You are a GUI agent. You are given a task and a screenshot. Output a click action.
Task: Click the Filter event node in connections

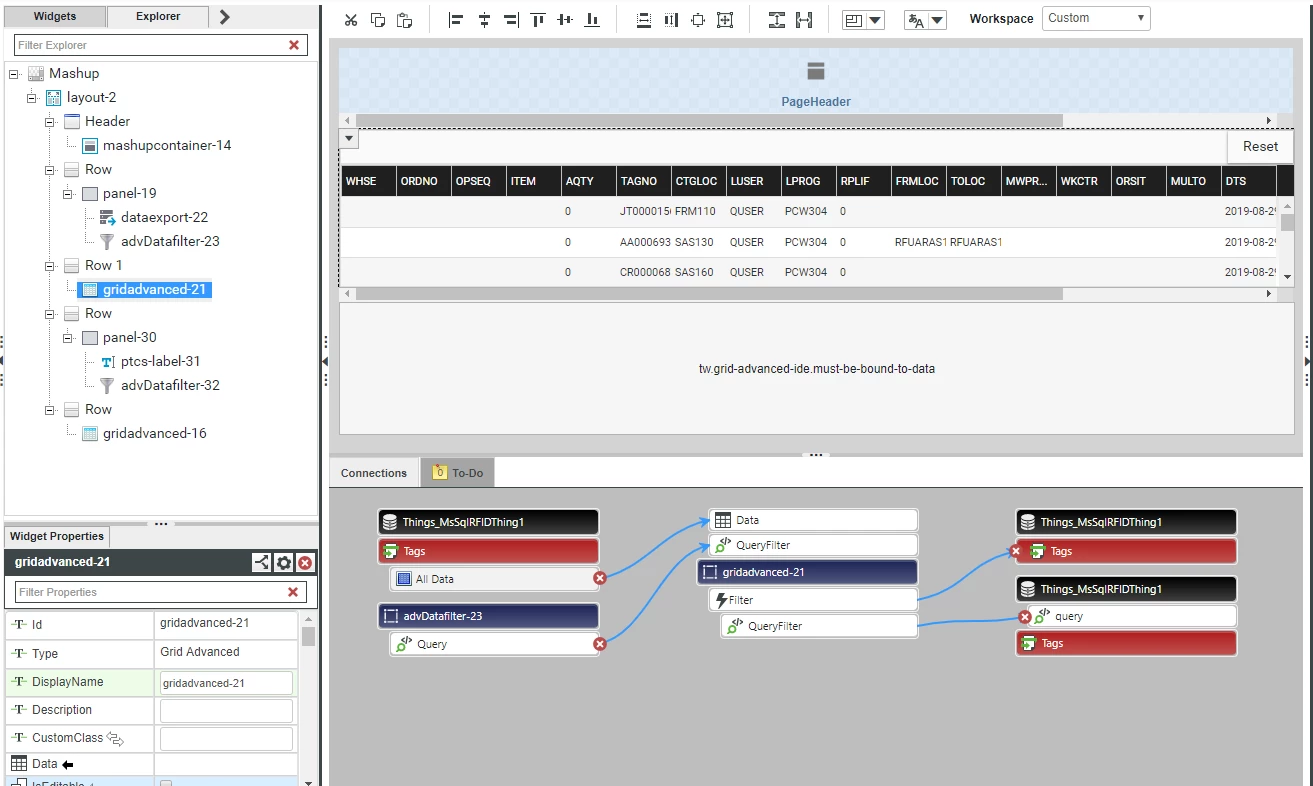[x=813, y=600]
